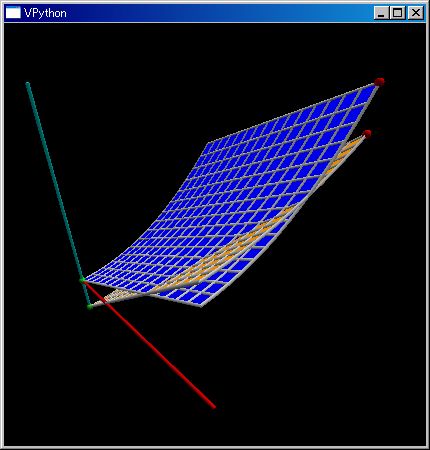Click the large red sphere at top corner
The width and height of the screenshot is (430, 450).
(x=379, y=82)
